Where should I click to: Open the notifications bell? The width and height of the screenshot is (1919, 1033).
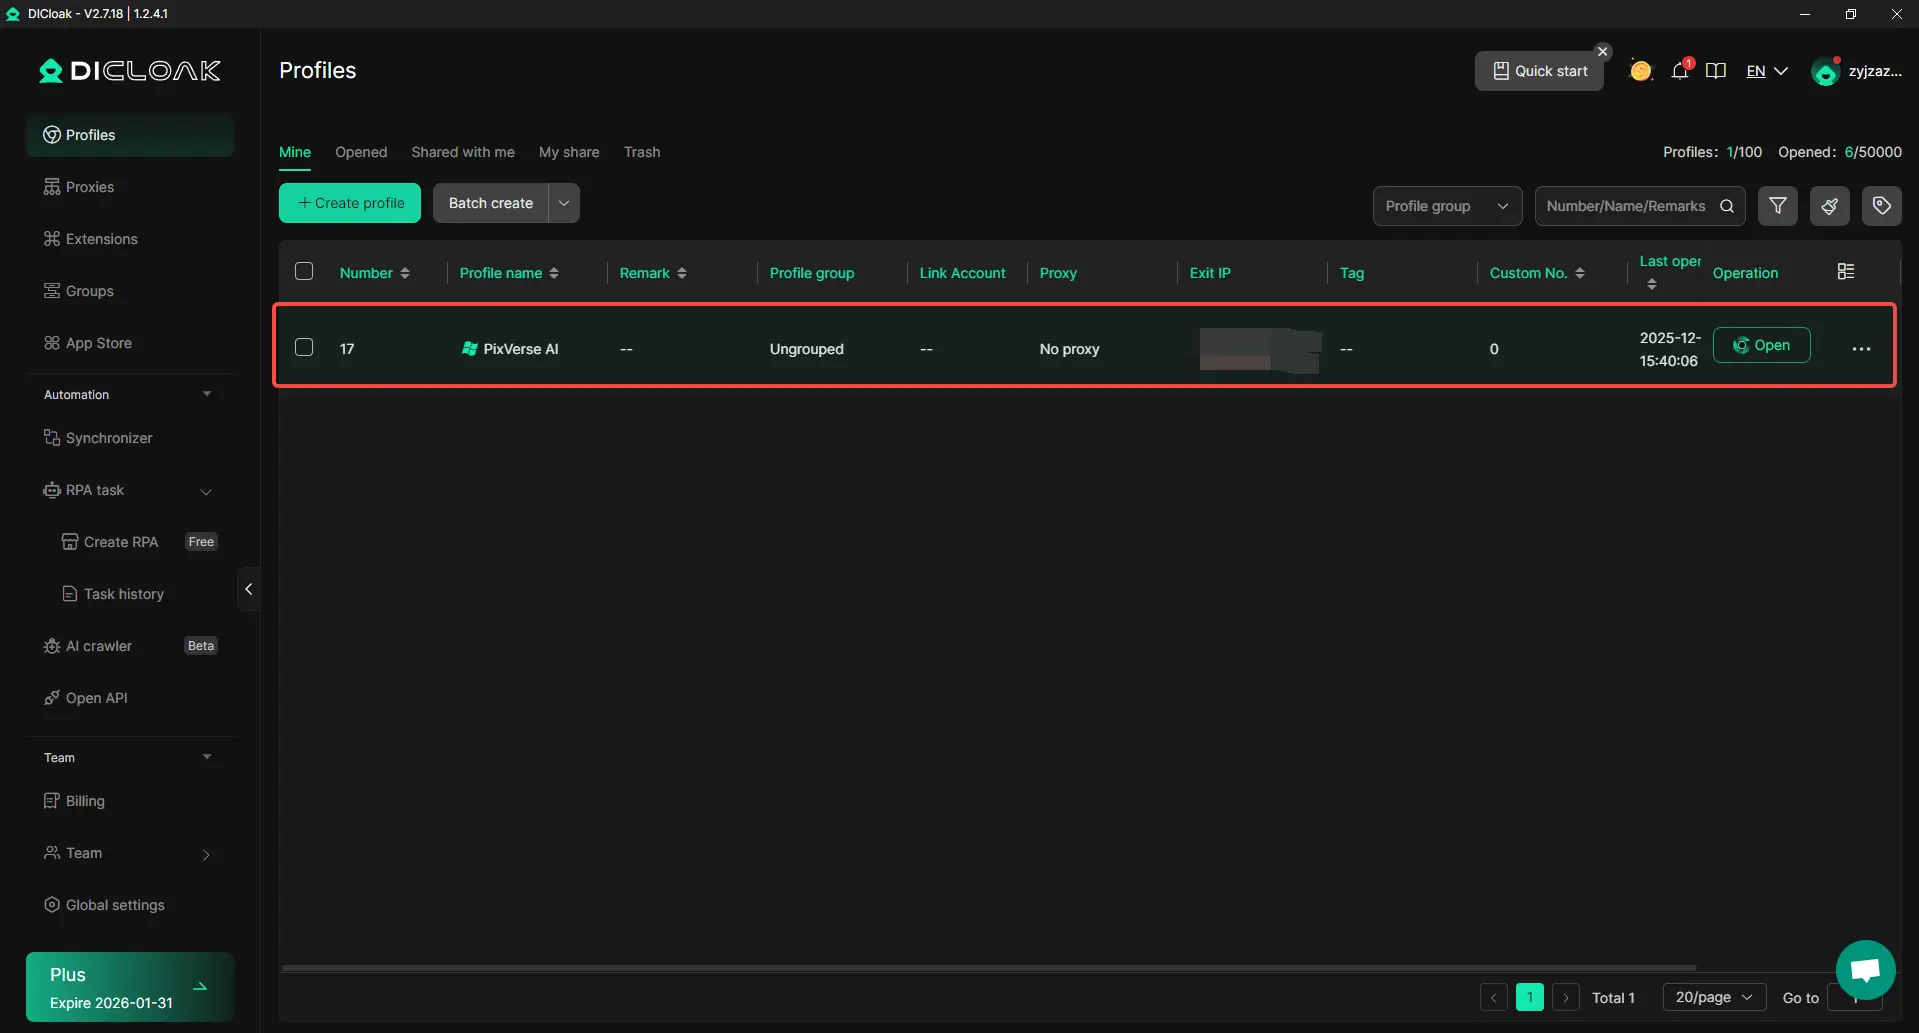coord(1680,71)
